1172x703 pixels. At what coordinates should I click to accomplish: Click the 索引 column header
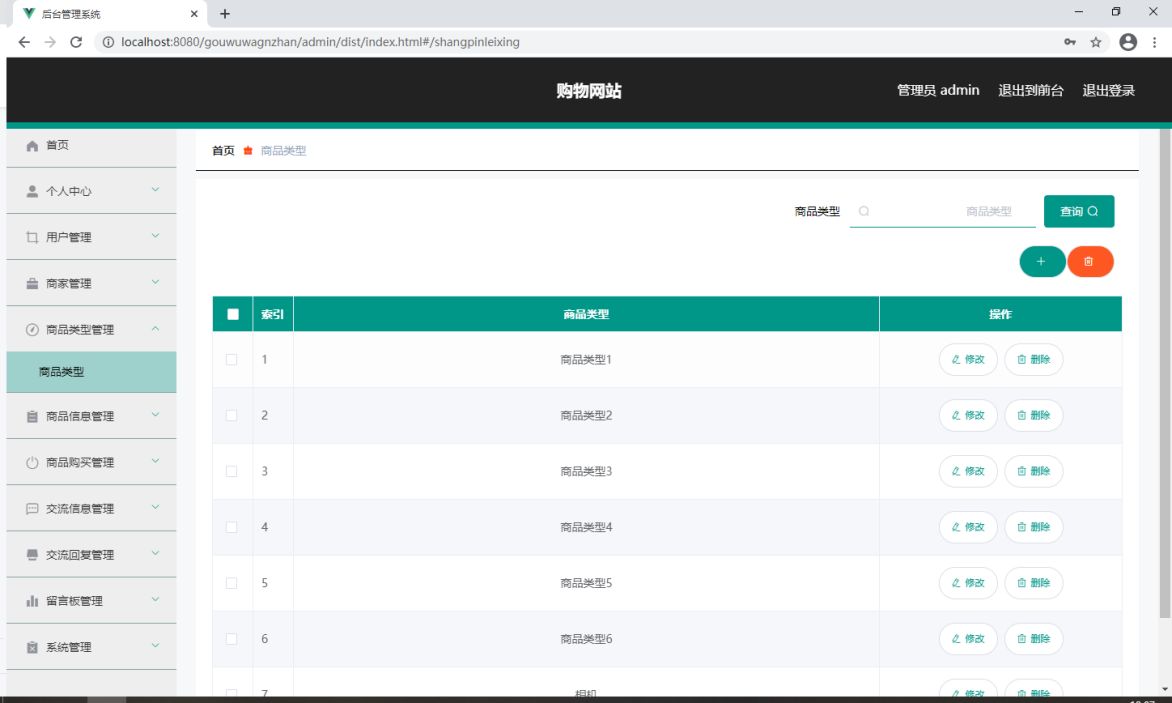click(x=273, y=315)
